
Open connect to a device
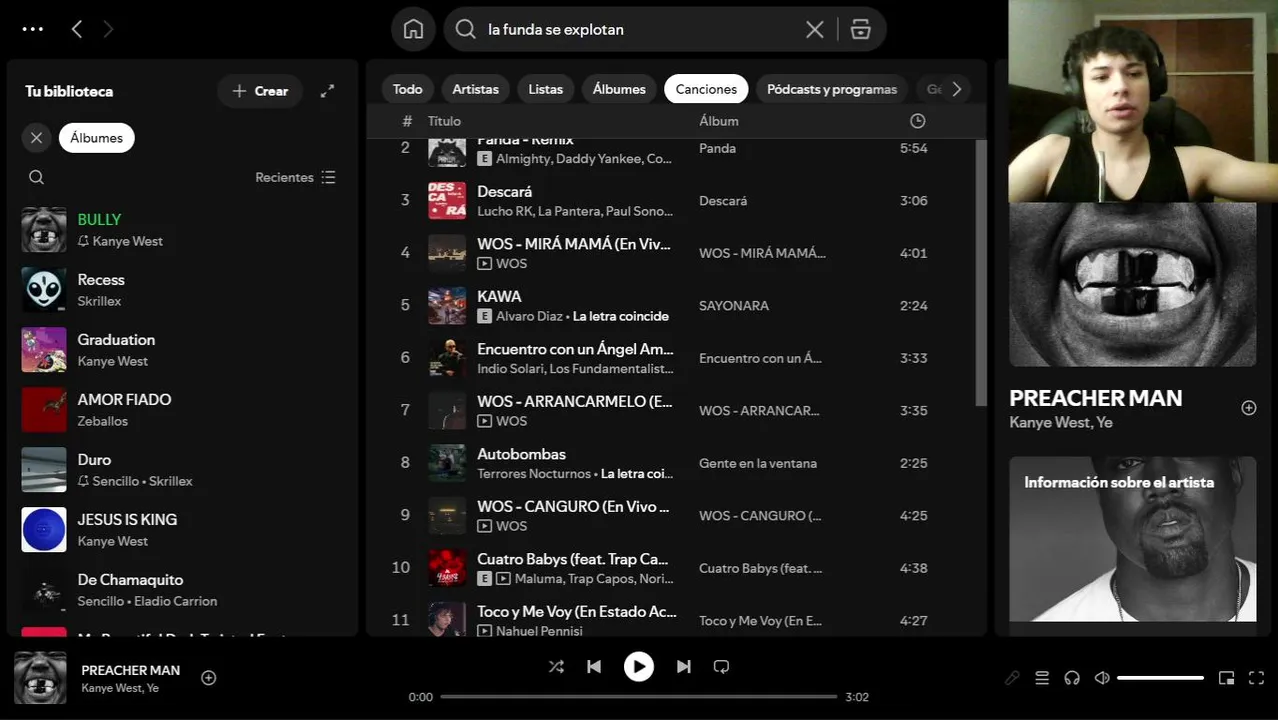pos(1072,678)
